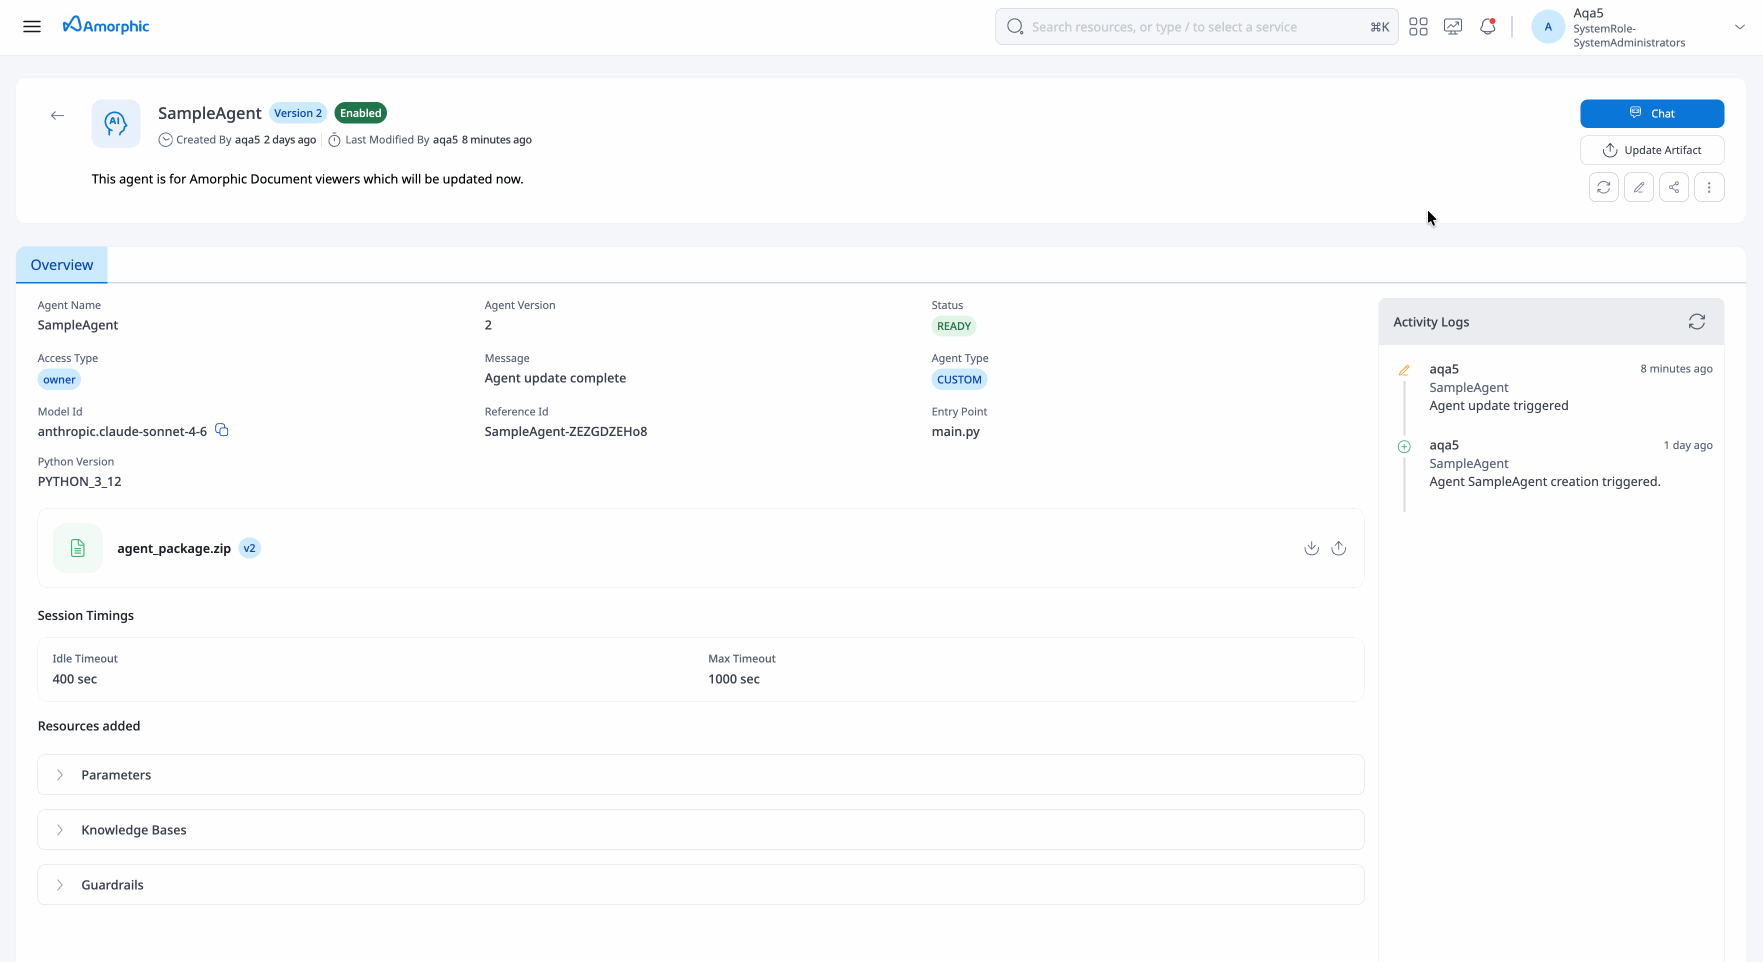Click the READY status badge
Screen dimensions: 1763x962
[x=954, y=326]
